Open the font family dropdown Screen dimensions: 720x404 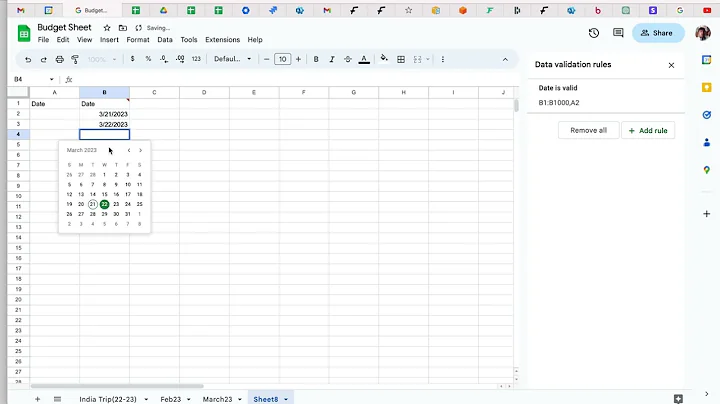[233, 59]
